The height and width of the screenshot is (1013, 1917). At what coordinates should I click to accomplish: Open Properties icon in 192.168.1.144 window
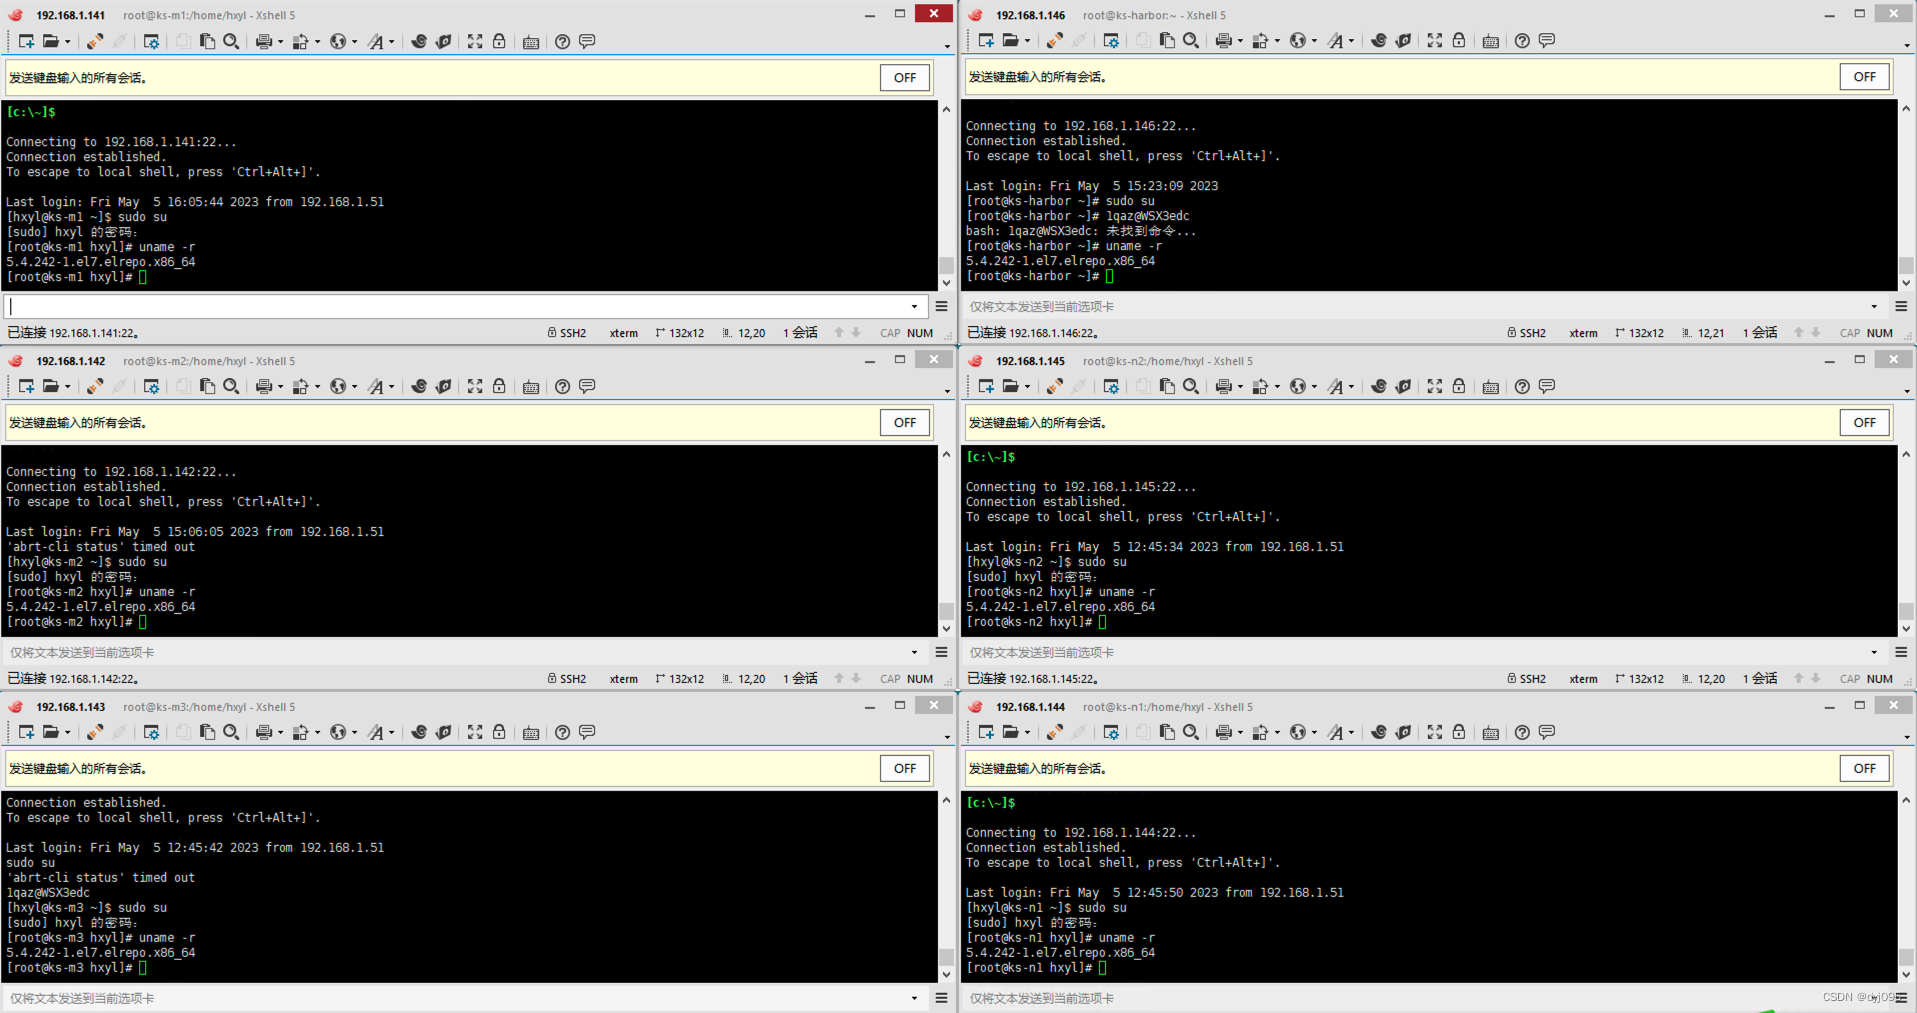(1111, 732)
